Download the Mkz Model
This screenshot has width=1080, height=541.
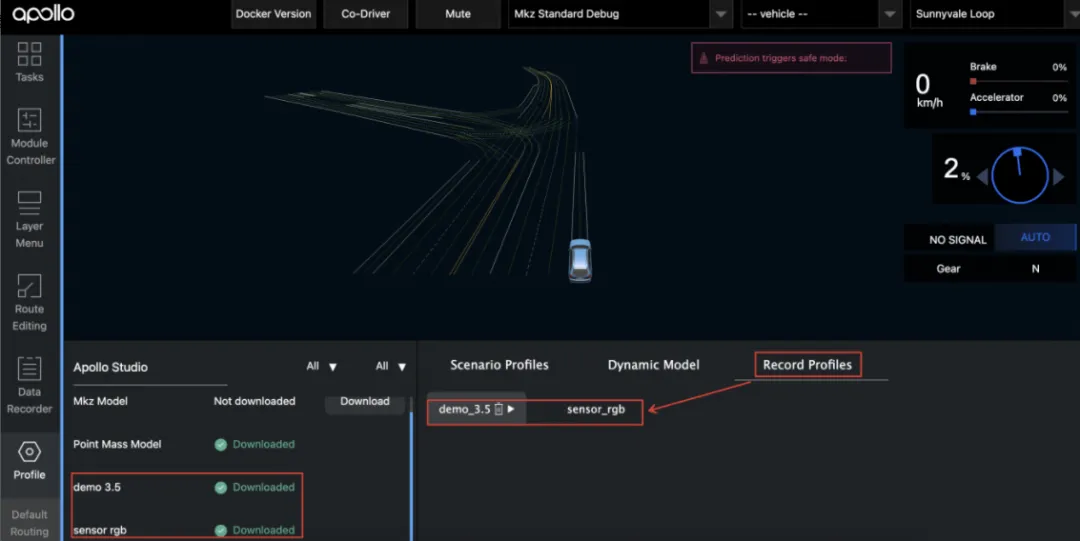tap(364, 401)
